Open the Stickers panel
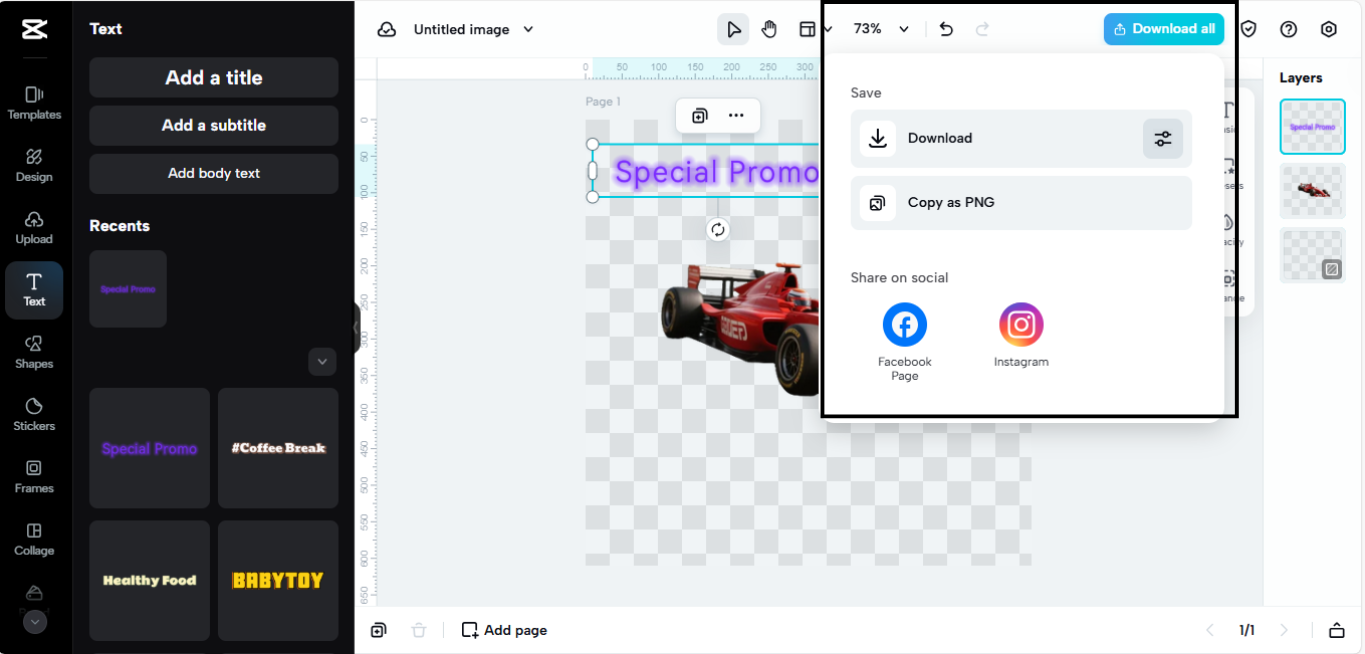This screenshot has width=1365, height=654. coord(34,414)
